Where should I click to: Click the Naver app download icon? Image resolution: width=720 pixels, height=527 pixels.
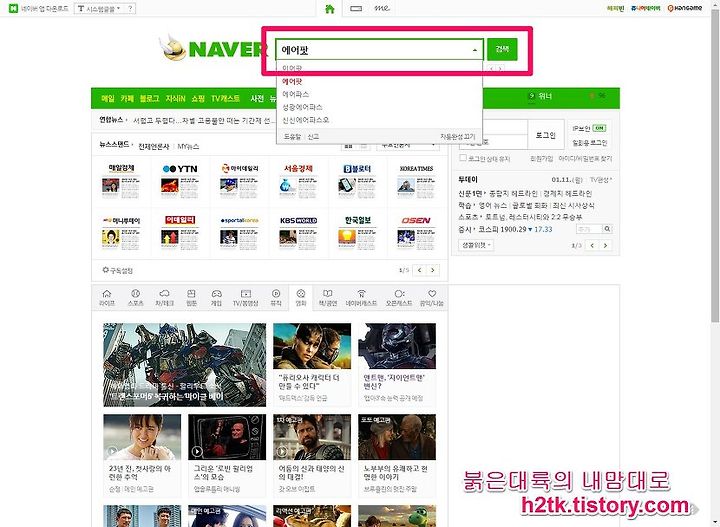pyautogui.click(x=13, y=8)
